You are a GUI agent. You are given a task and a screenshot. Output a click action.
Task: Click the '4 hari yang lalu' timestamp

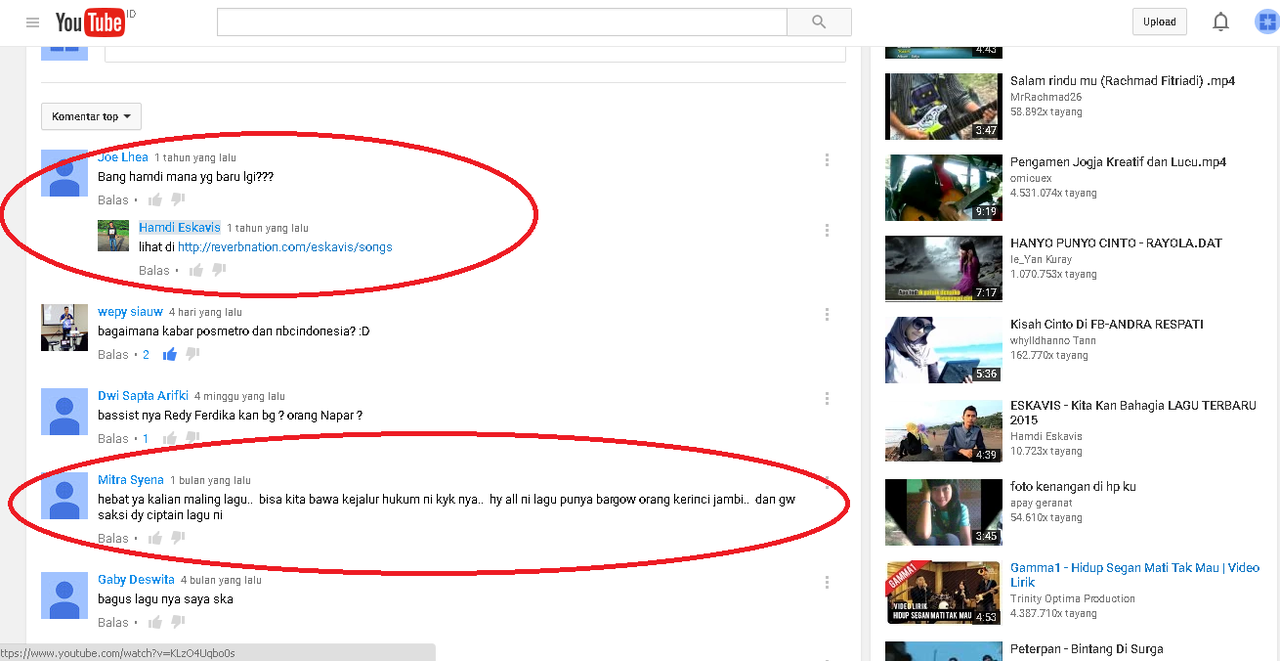[206, 312]
